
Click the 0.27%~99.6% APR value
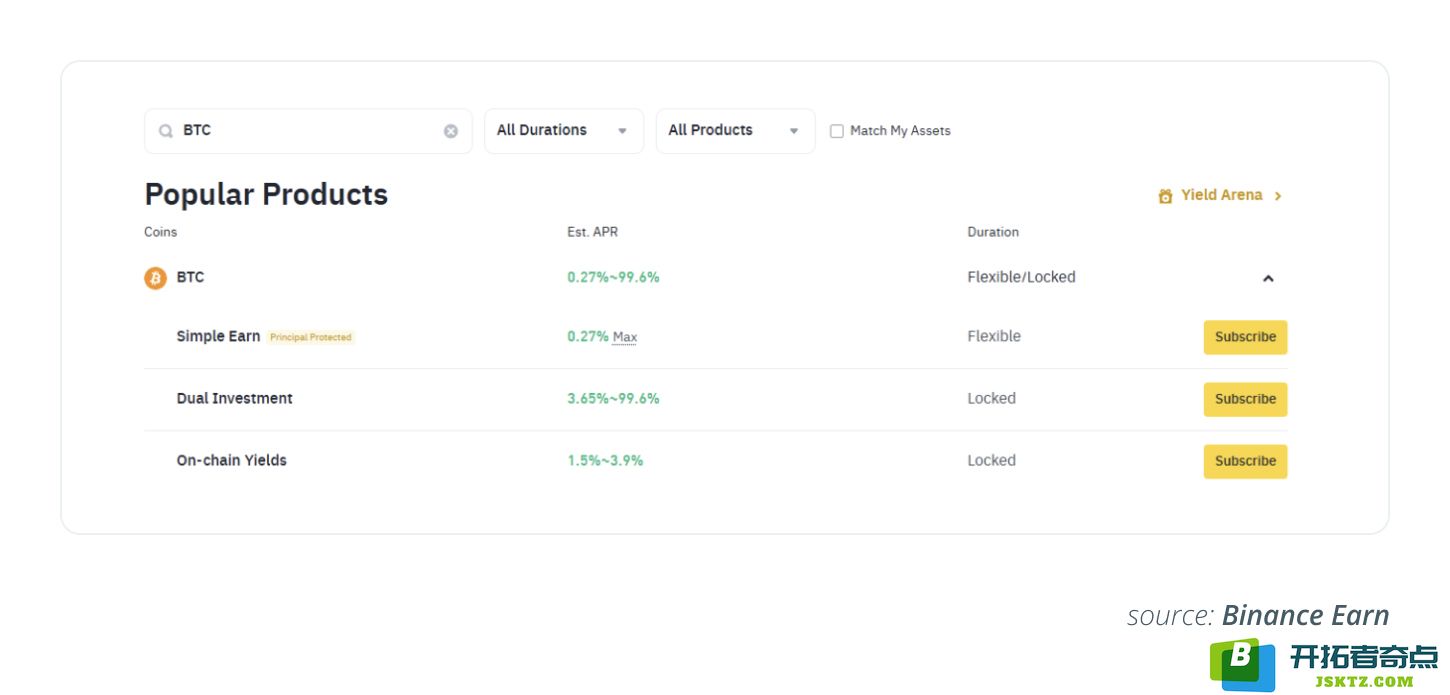pyautogui.click(x=613, y=277)
